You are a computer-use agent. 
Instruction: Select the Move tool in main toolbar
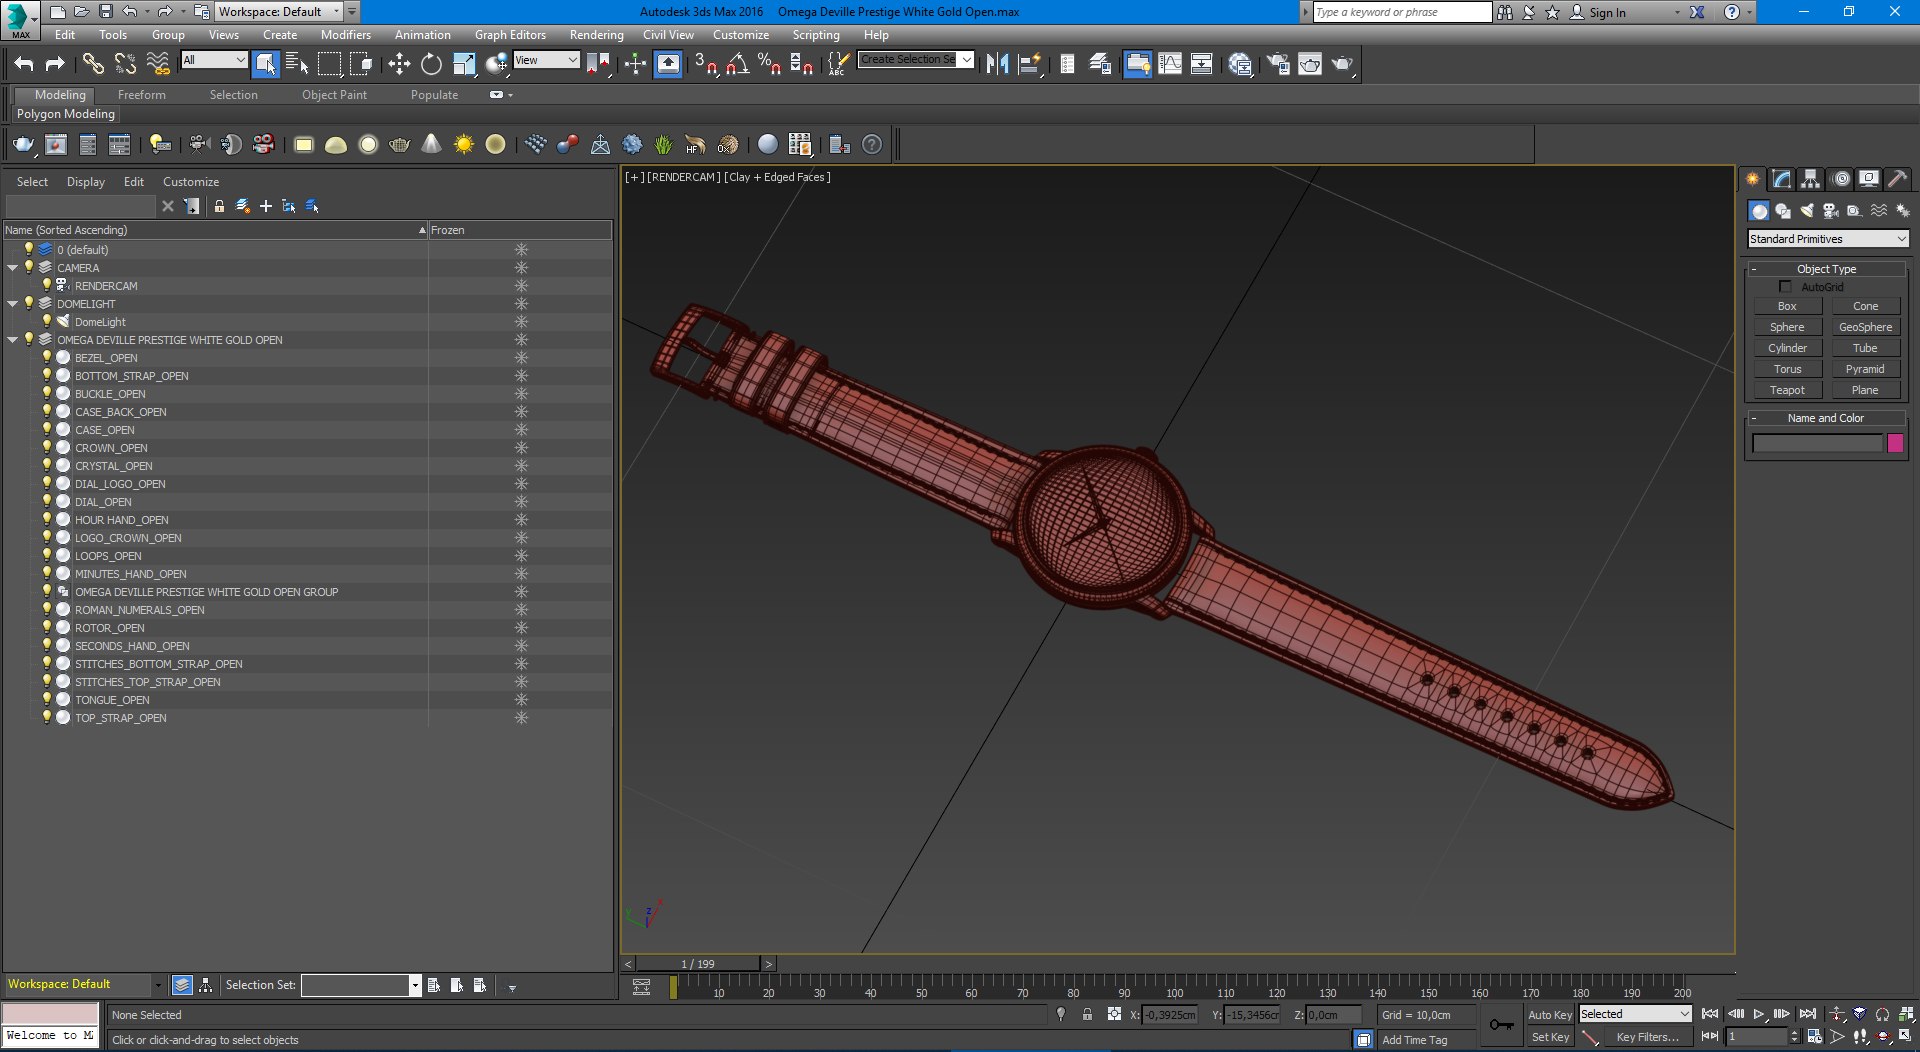pyautogui.click(x=399, y=64)
